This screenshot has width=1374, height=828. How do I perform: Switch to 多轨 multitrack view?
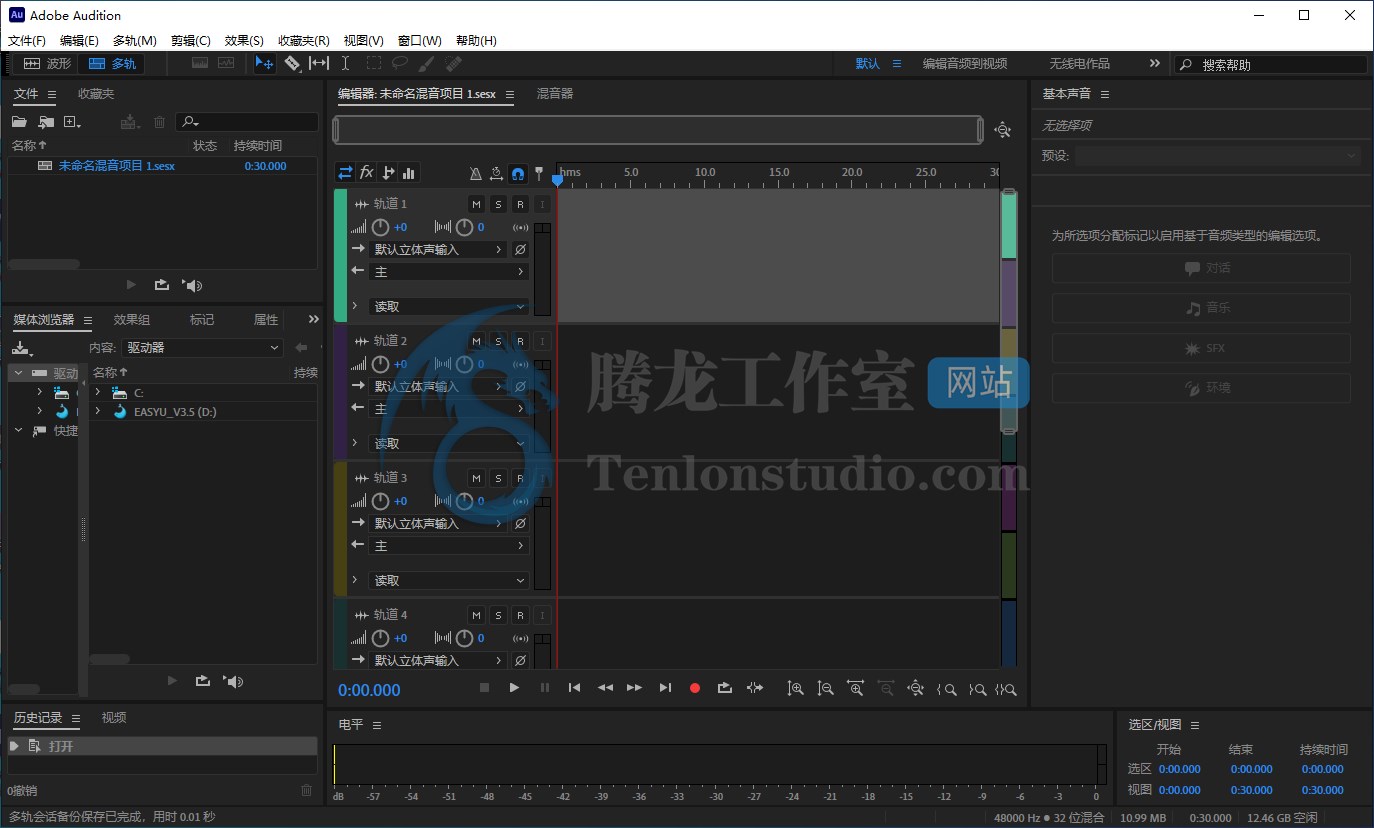(111, 63)
